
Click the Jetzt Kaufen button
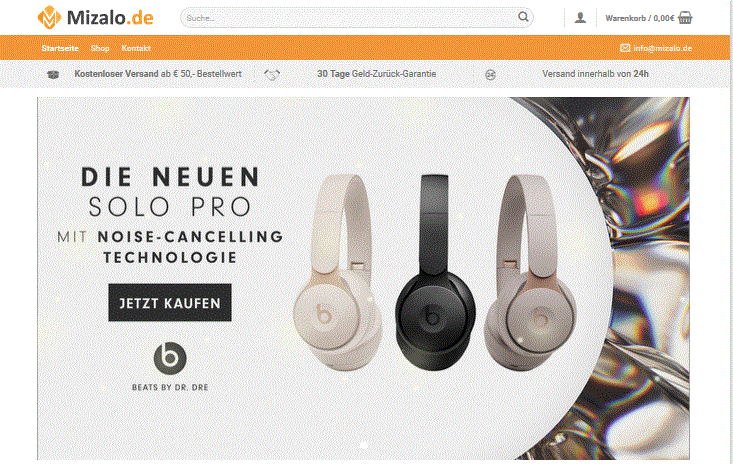point(170,303)
